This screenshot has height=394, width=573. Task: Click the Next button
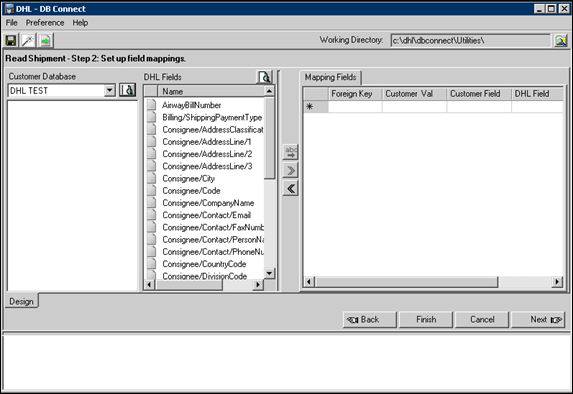(538, 319)
